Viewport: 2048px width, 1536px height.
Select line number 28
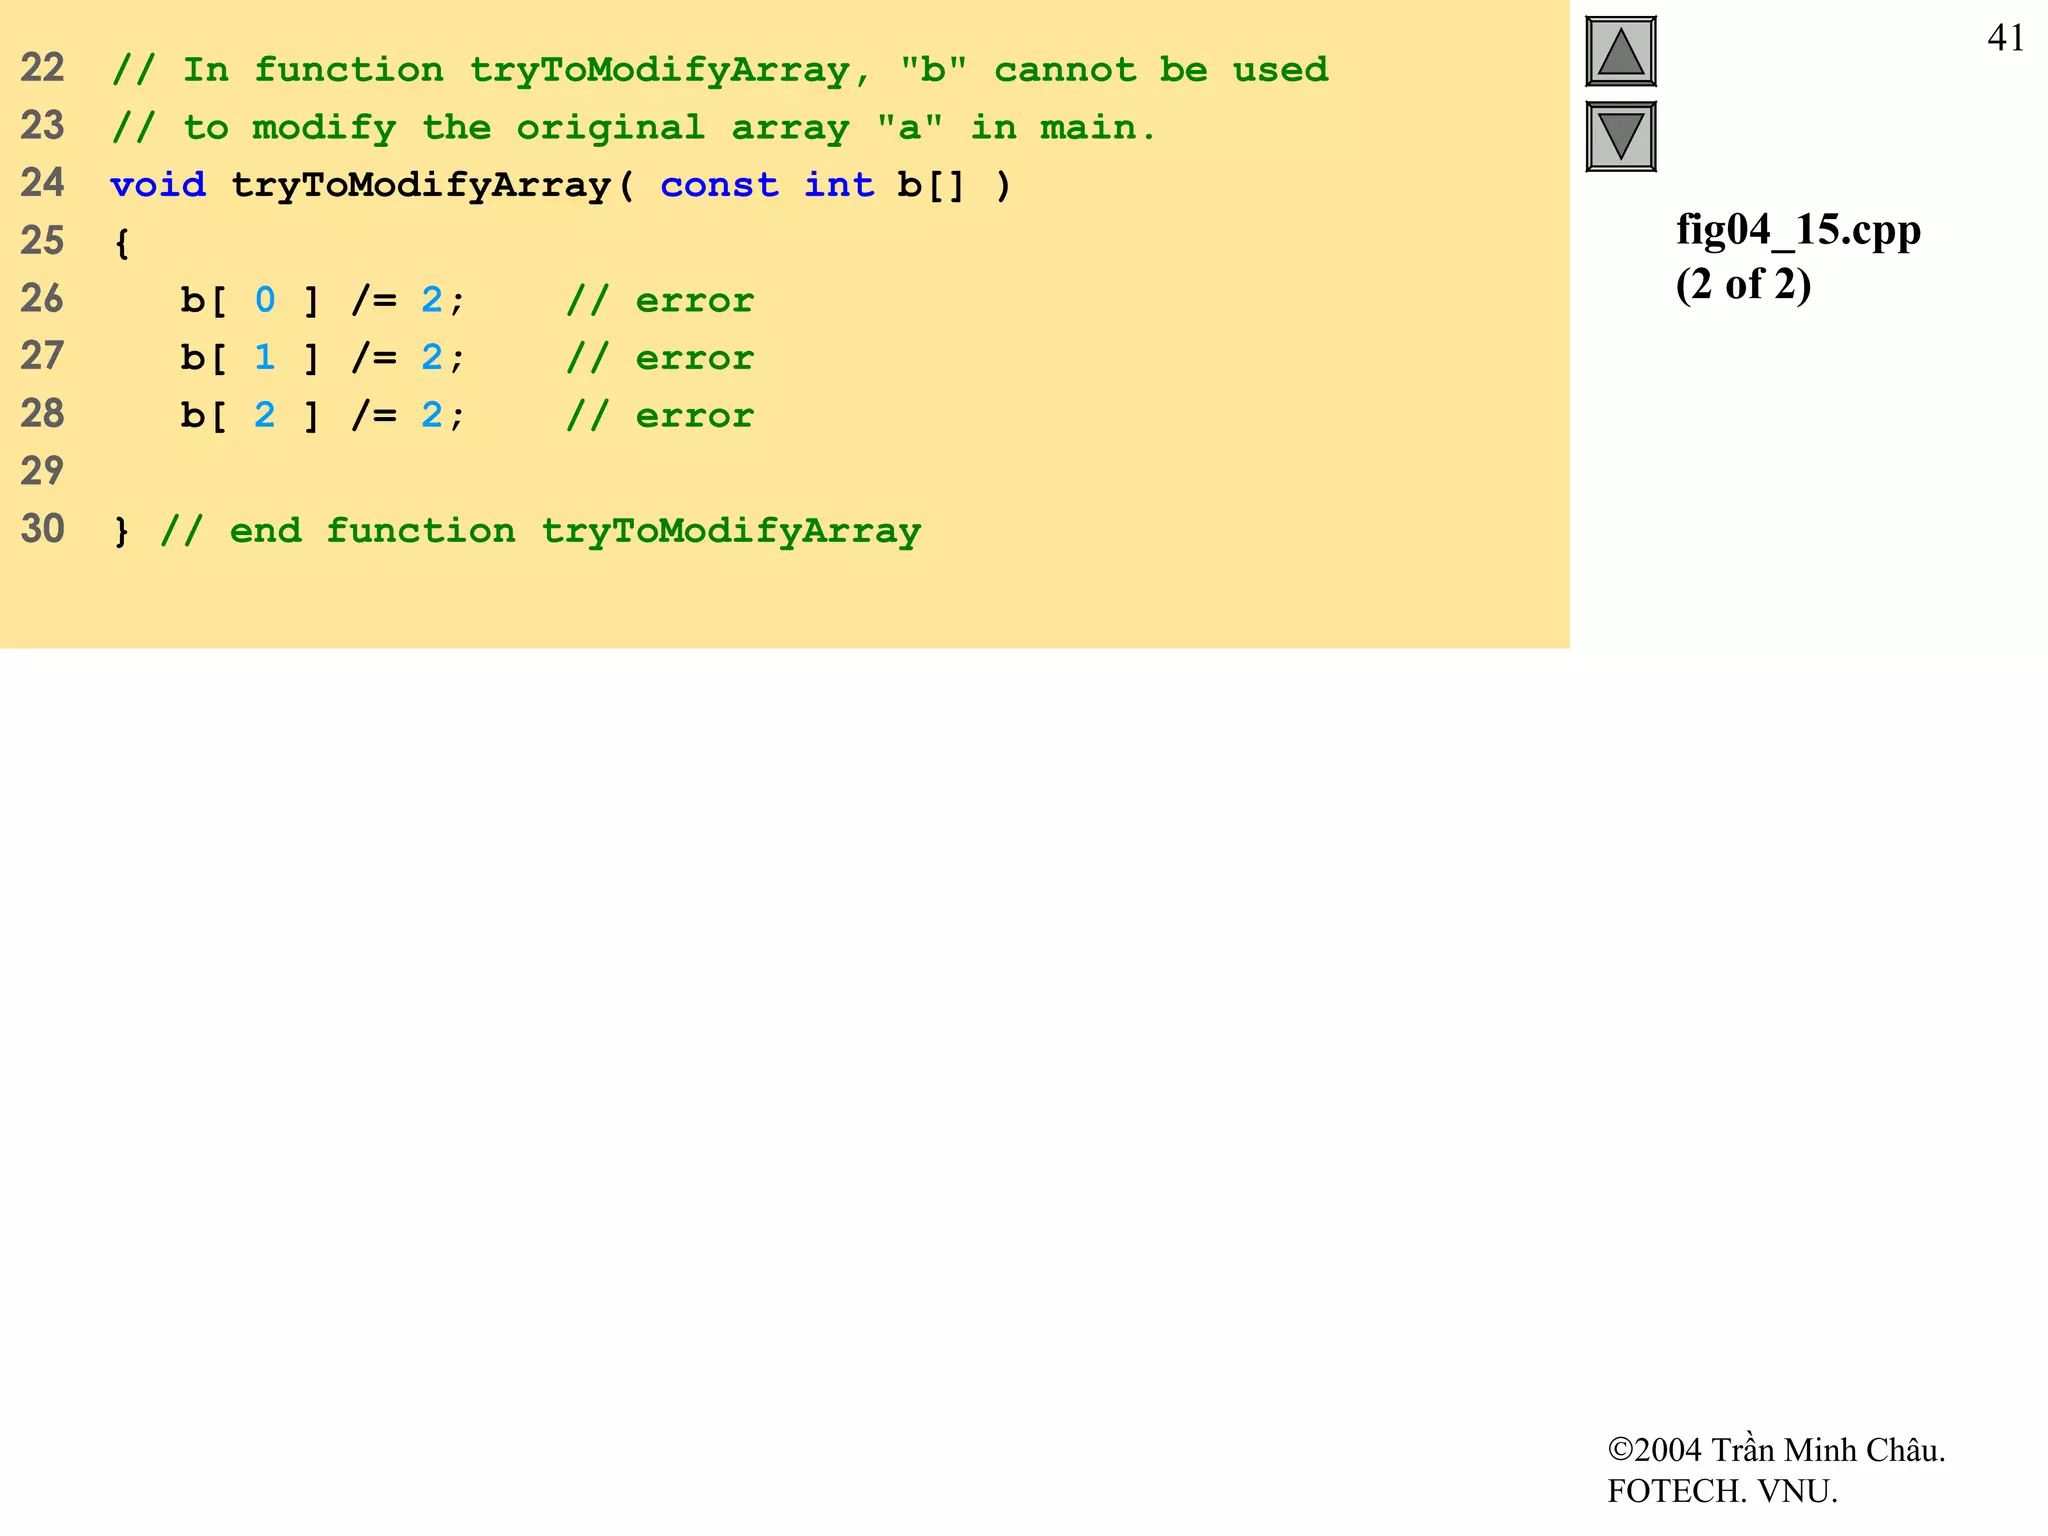pos(42,414)
